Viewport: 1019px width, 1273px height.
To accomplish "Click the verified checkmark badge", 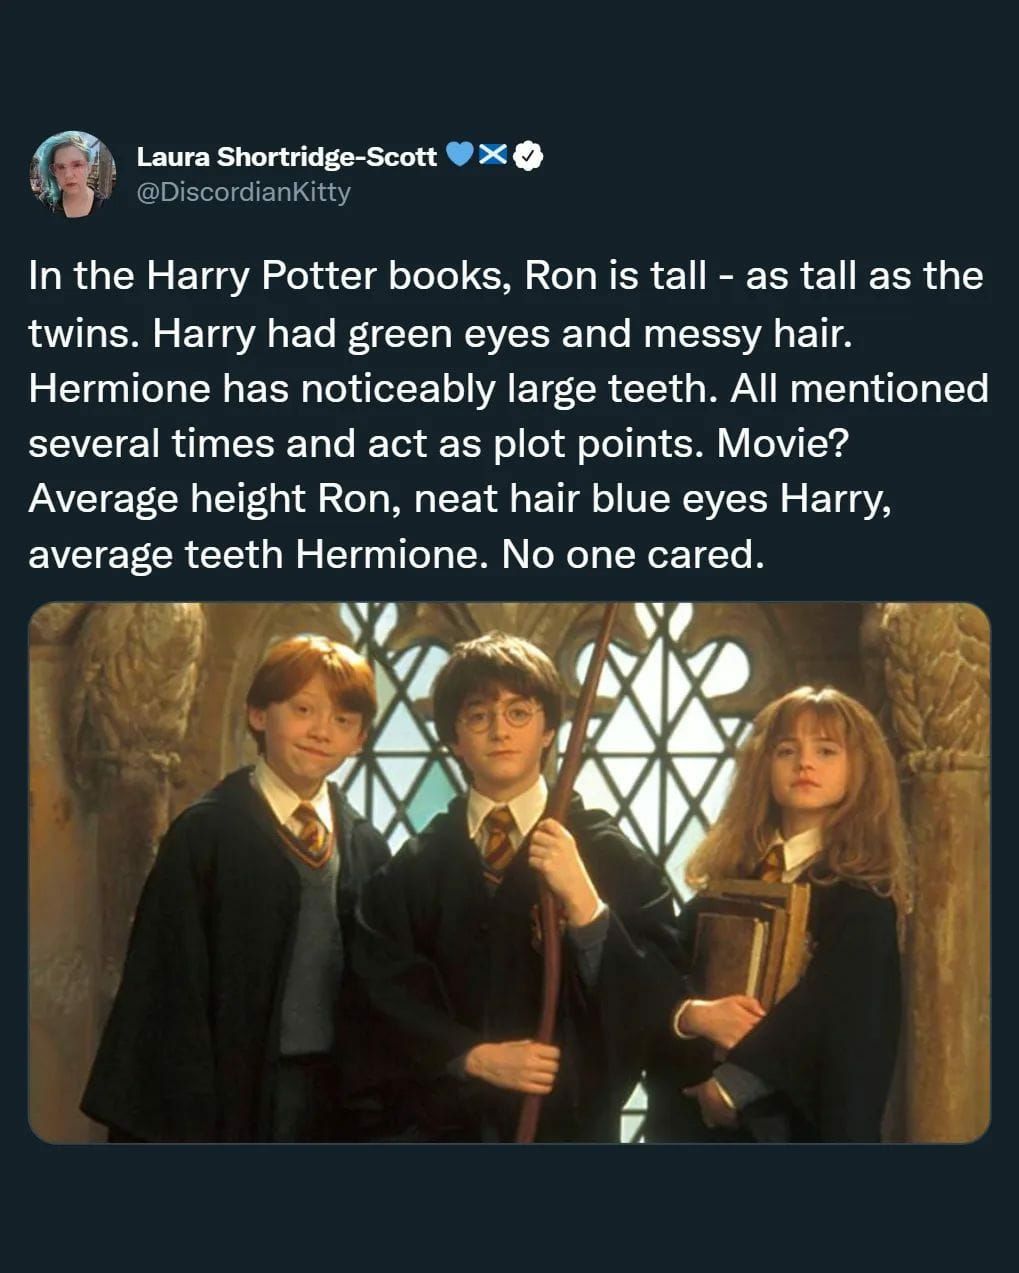I will click(528, 156).
